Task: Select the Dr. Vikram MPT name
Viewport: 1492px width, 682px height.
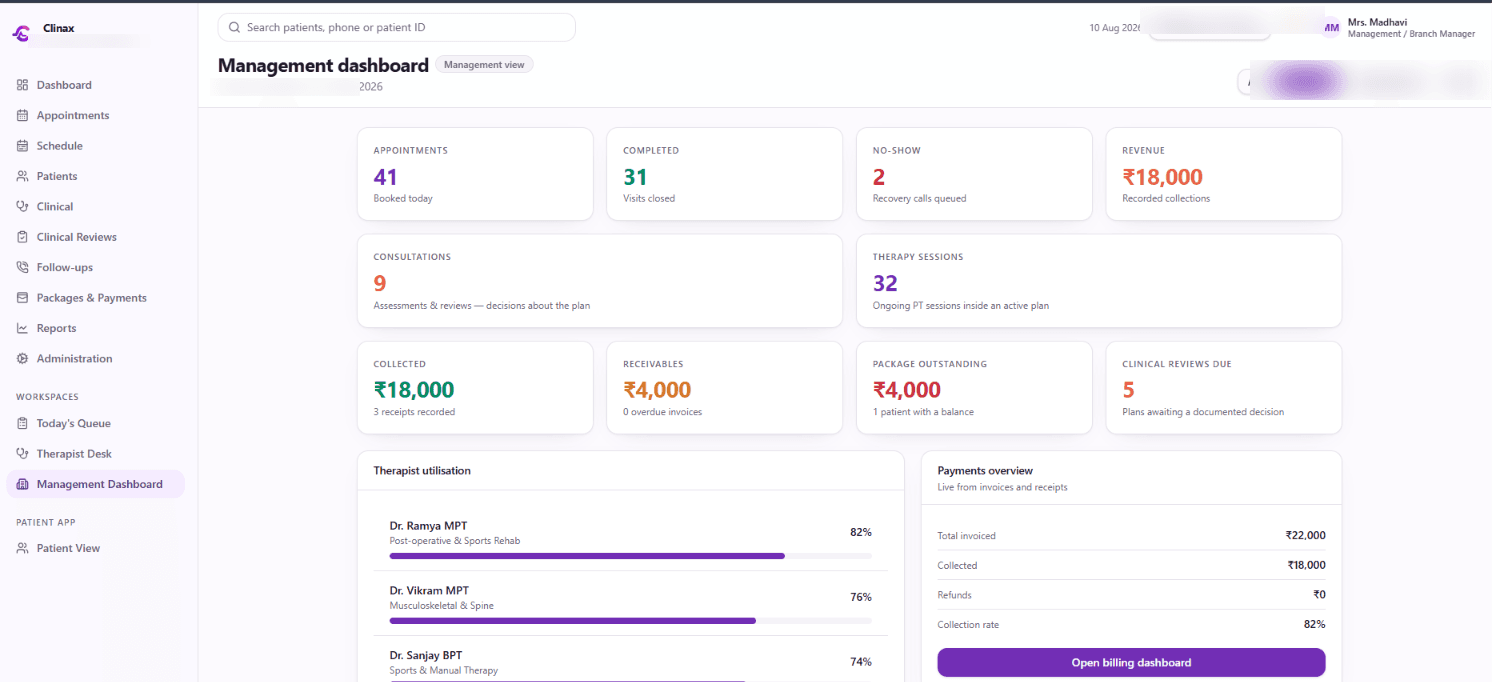Action: (429, 590)
